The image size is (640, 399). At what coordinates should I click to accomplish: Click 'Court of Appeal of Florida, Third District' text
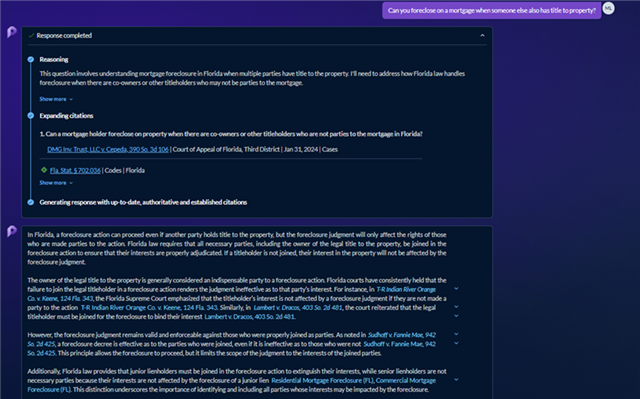pos(226,149)
